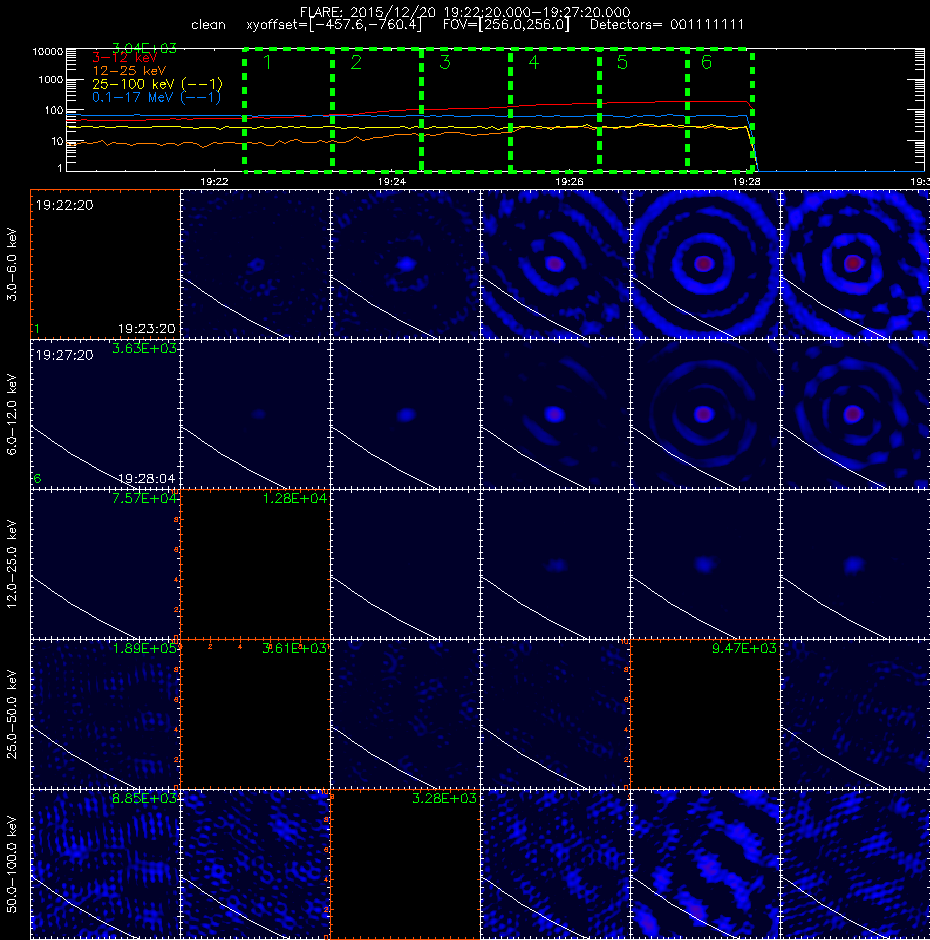930x940 pixels.
Task: Click the 19:28 time axis label
Action: 747,181
